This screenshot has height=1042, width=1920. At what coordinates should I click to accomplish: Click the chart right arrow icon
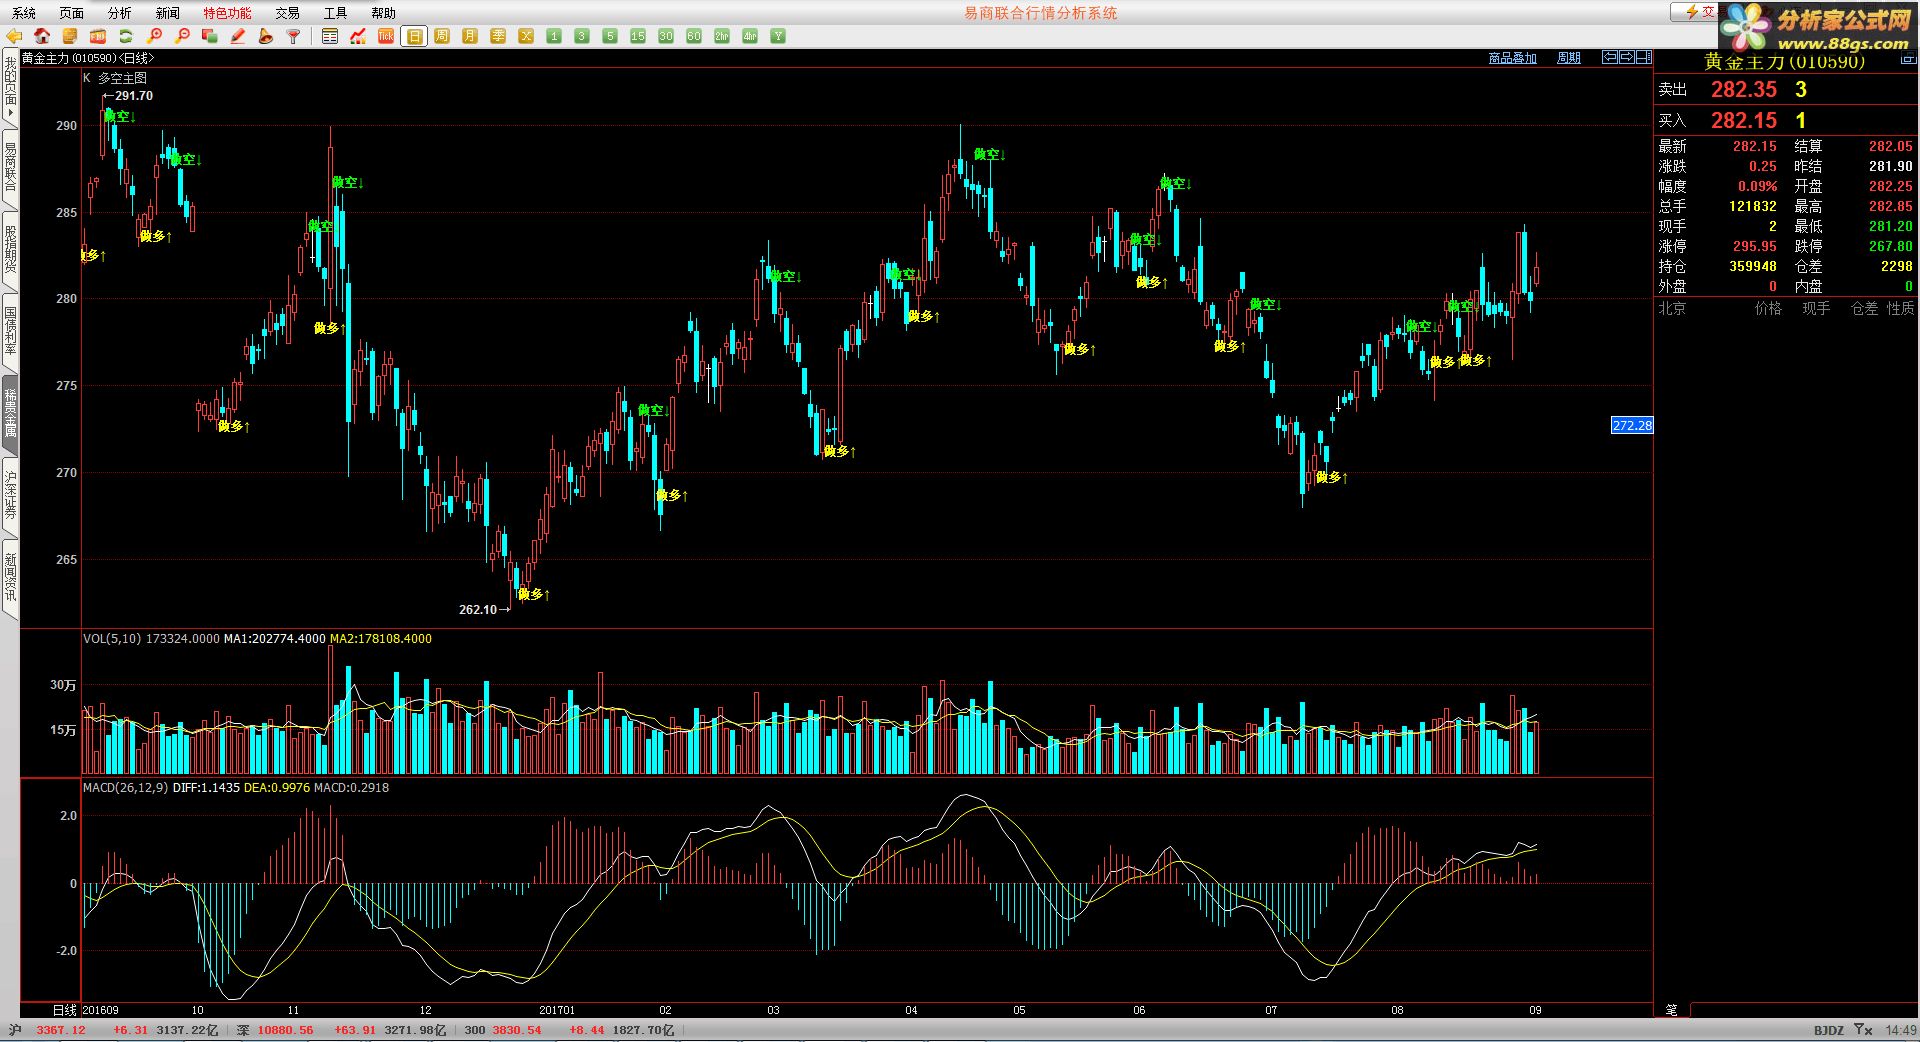(x=1627, y=57)
